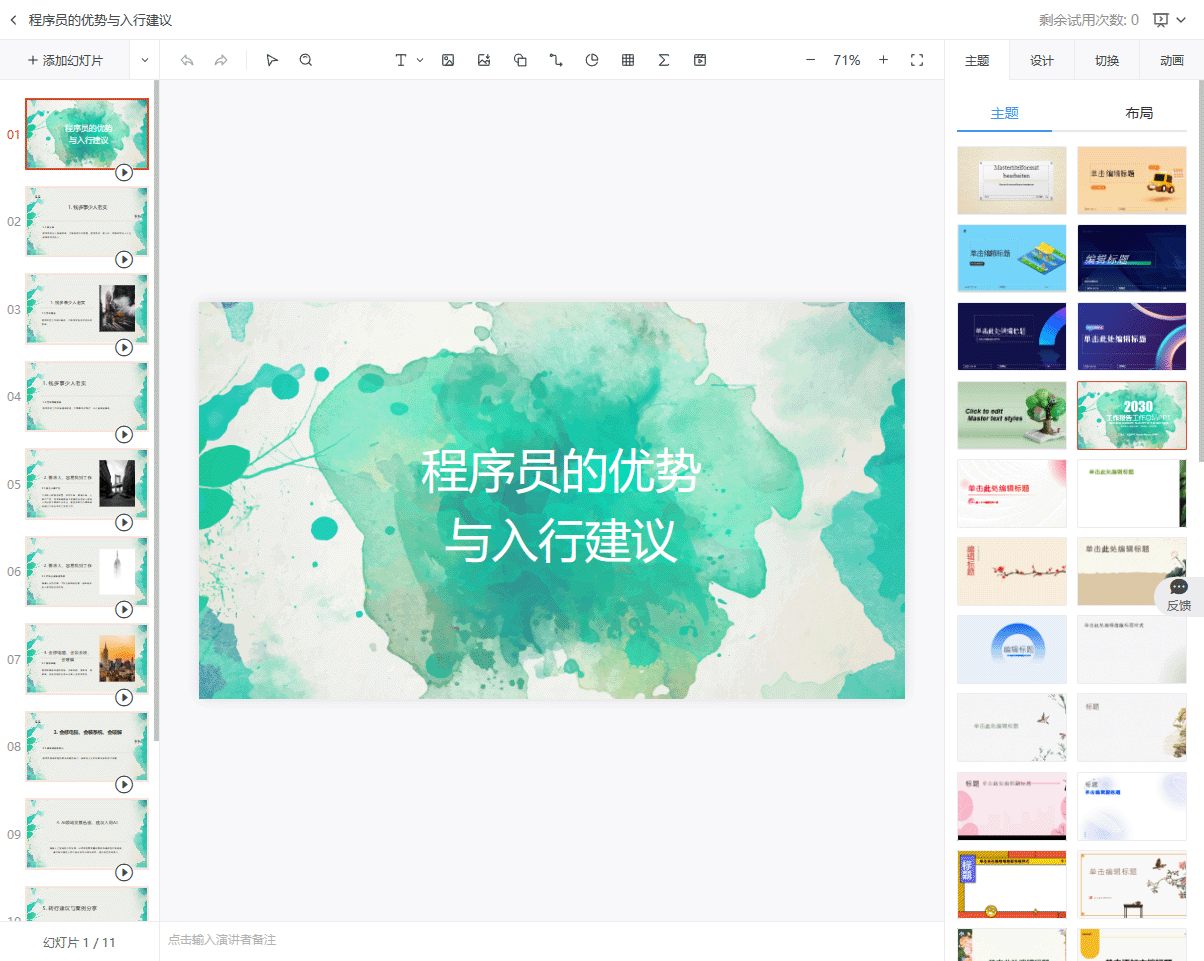Increase zoom with the plus control
1204x961 pixels.
[x=883, y=60]
